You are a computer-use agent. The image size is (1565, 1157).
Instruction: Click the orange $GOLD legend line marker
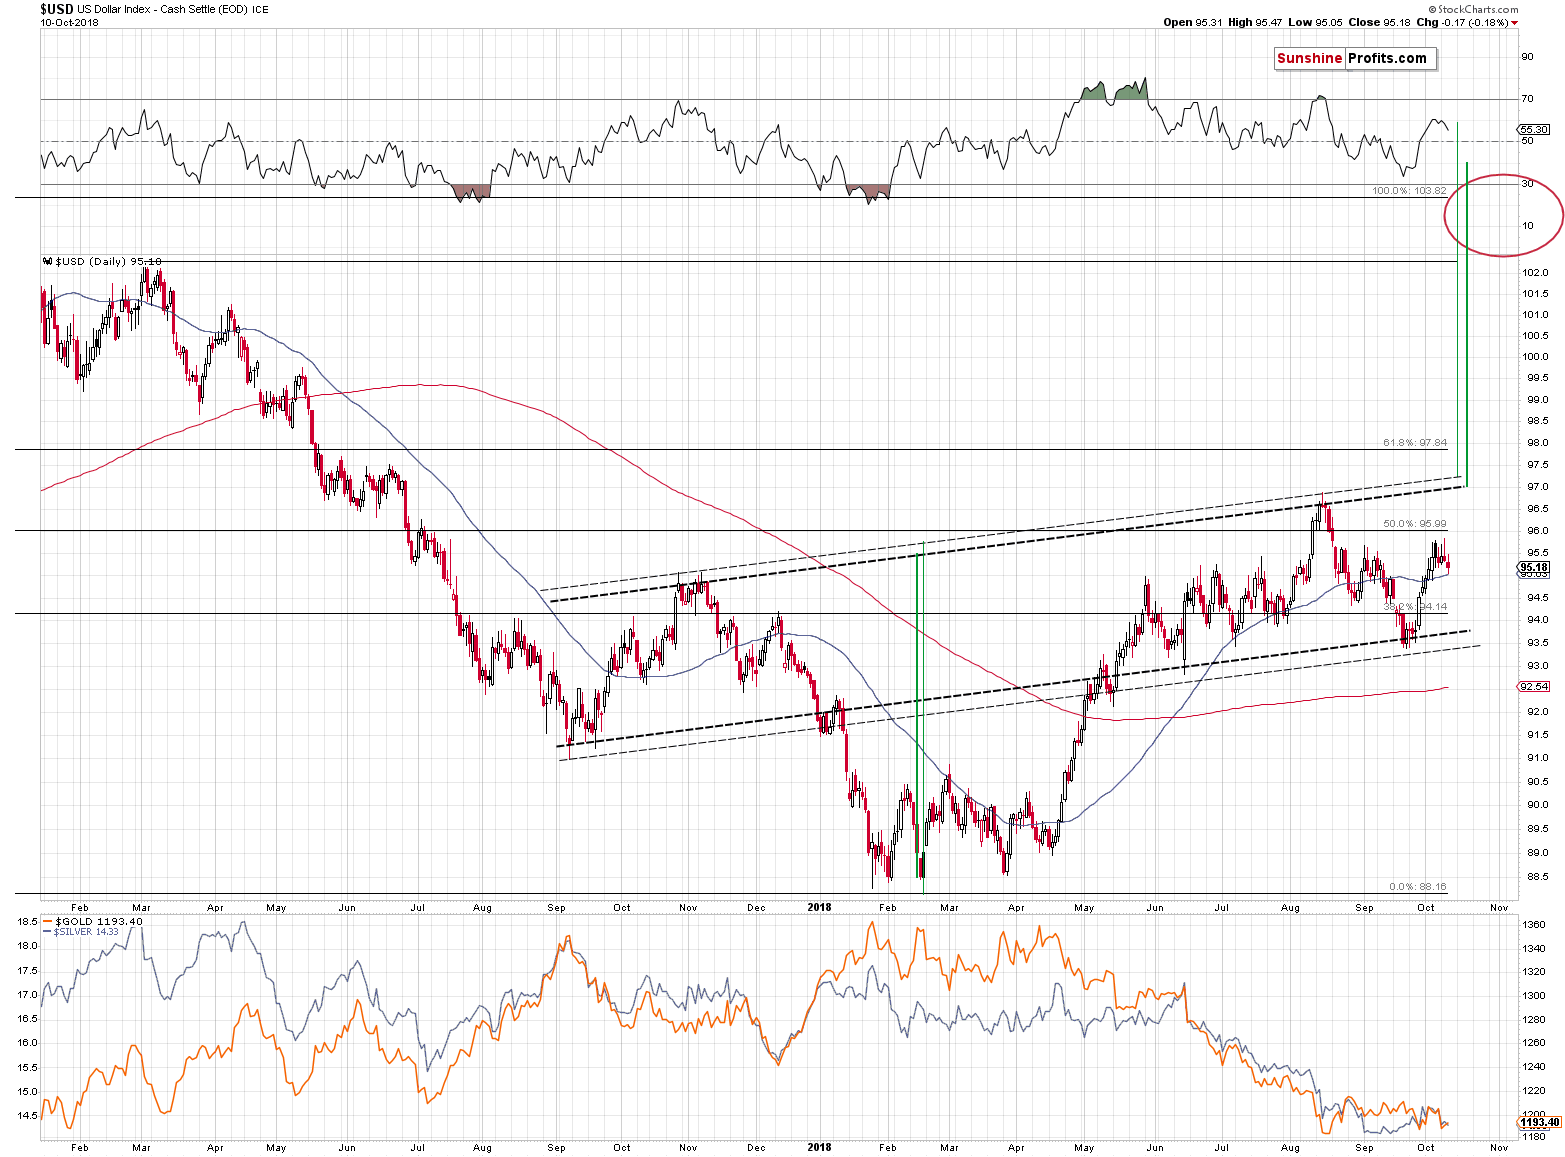[x=47, y=921]
